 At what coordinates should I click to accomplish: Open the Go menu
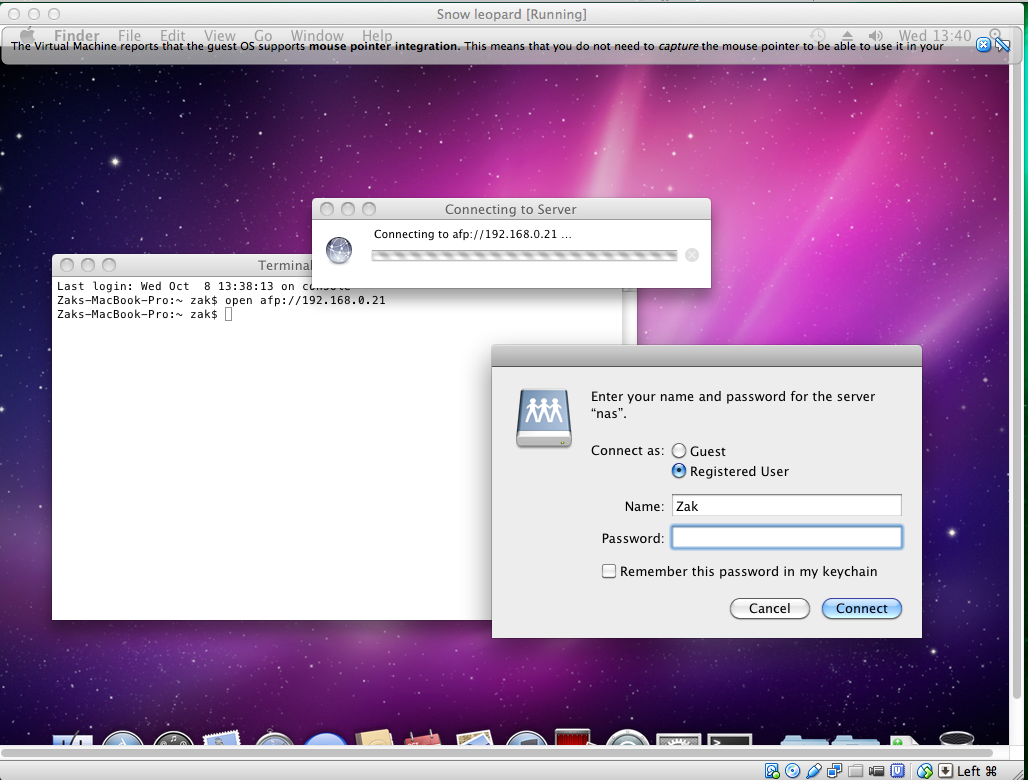click(263, 35)
